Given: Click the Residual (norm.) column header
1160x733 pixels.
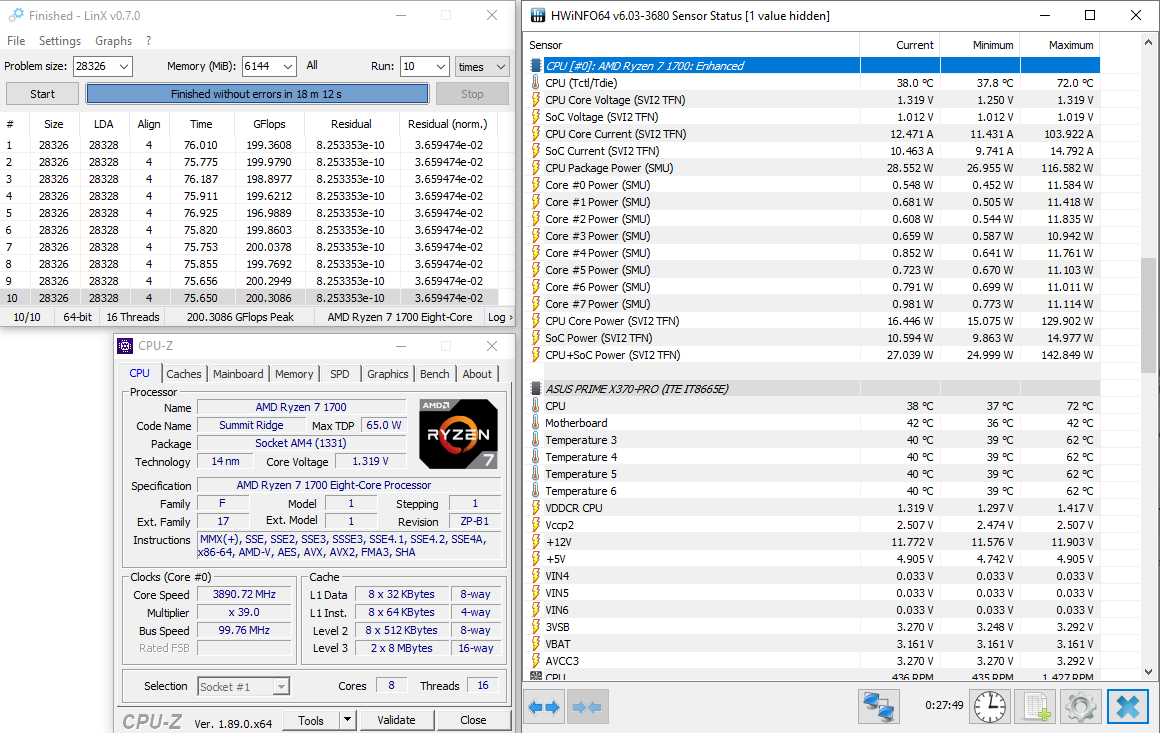Looking at the screenshot, I should pos(448,124).
